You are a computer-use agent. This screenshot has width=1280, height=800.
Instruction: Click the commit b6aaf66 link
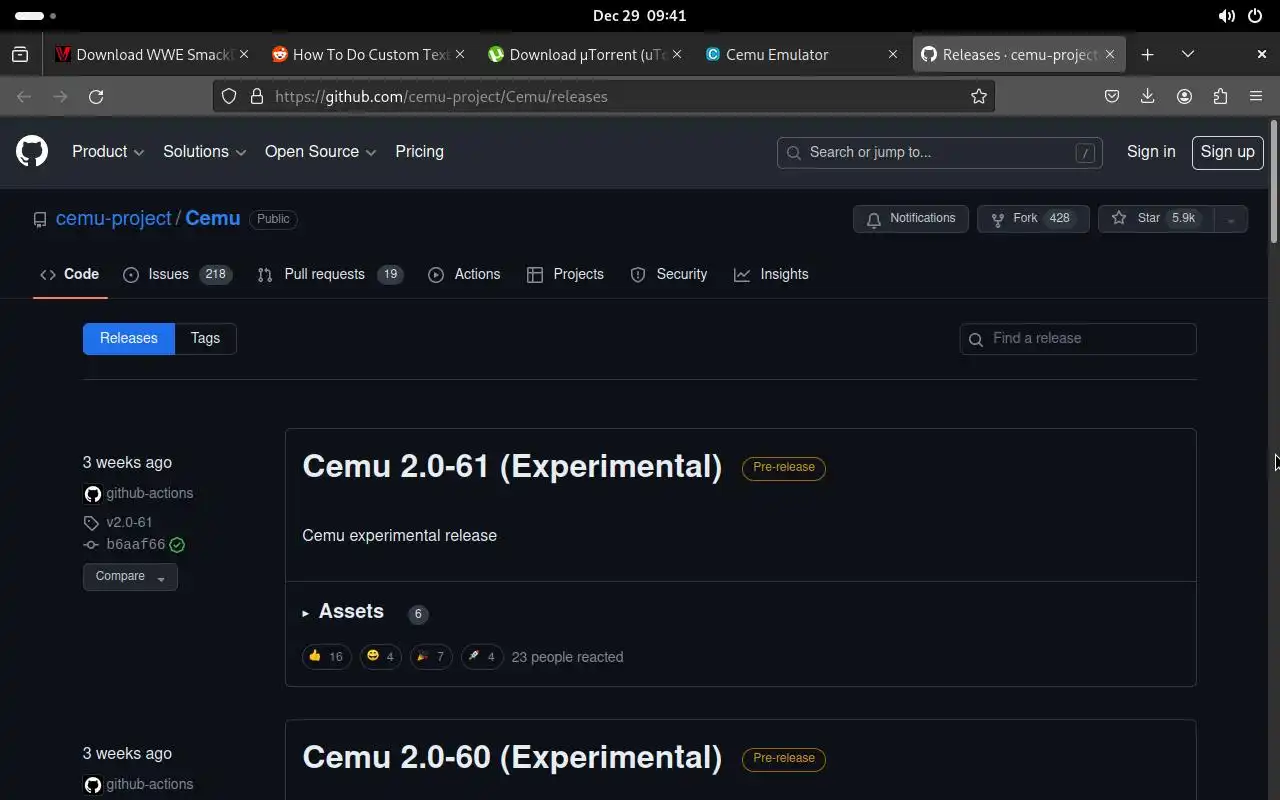tap(135, 545)
